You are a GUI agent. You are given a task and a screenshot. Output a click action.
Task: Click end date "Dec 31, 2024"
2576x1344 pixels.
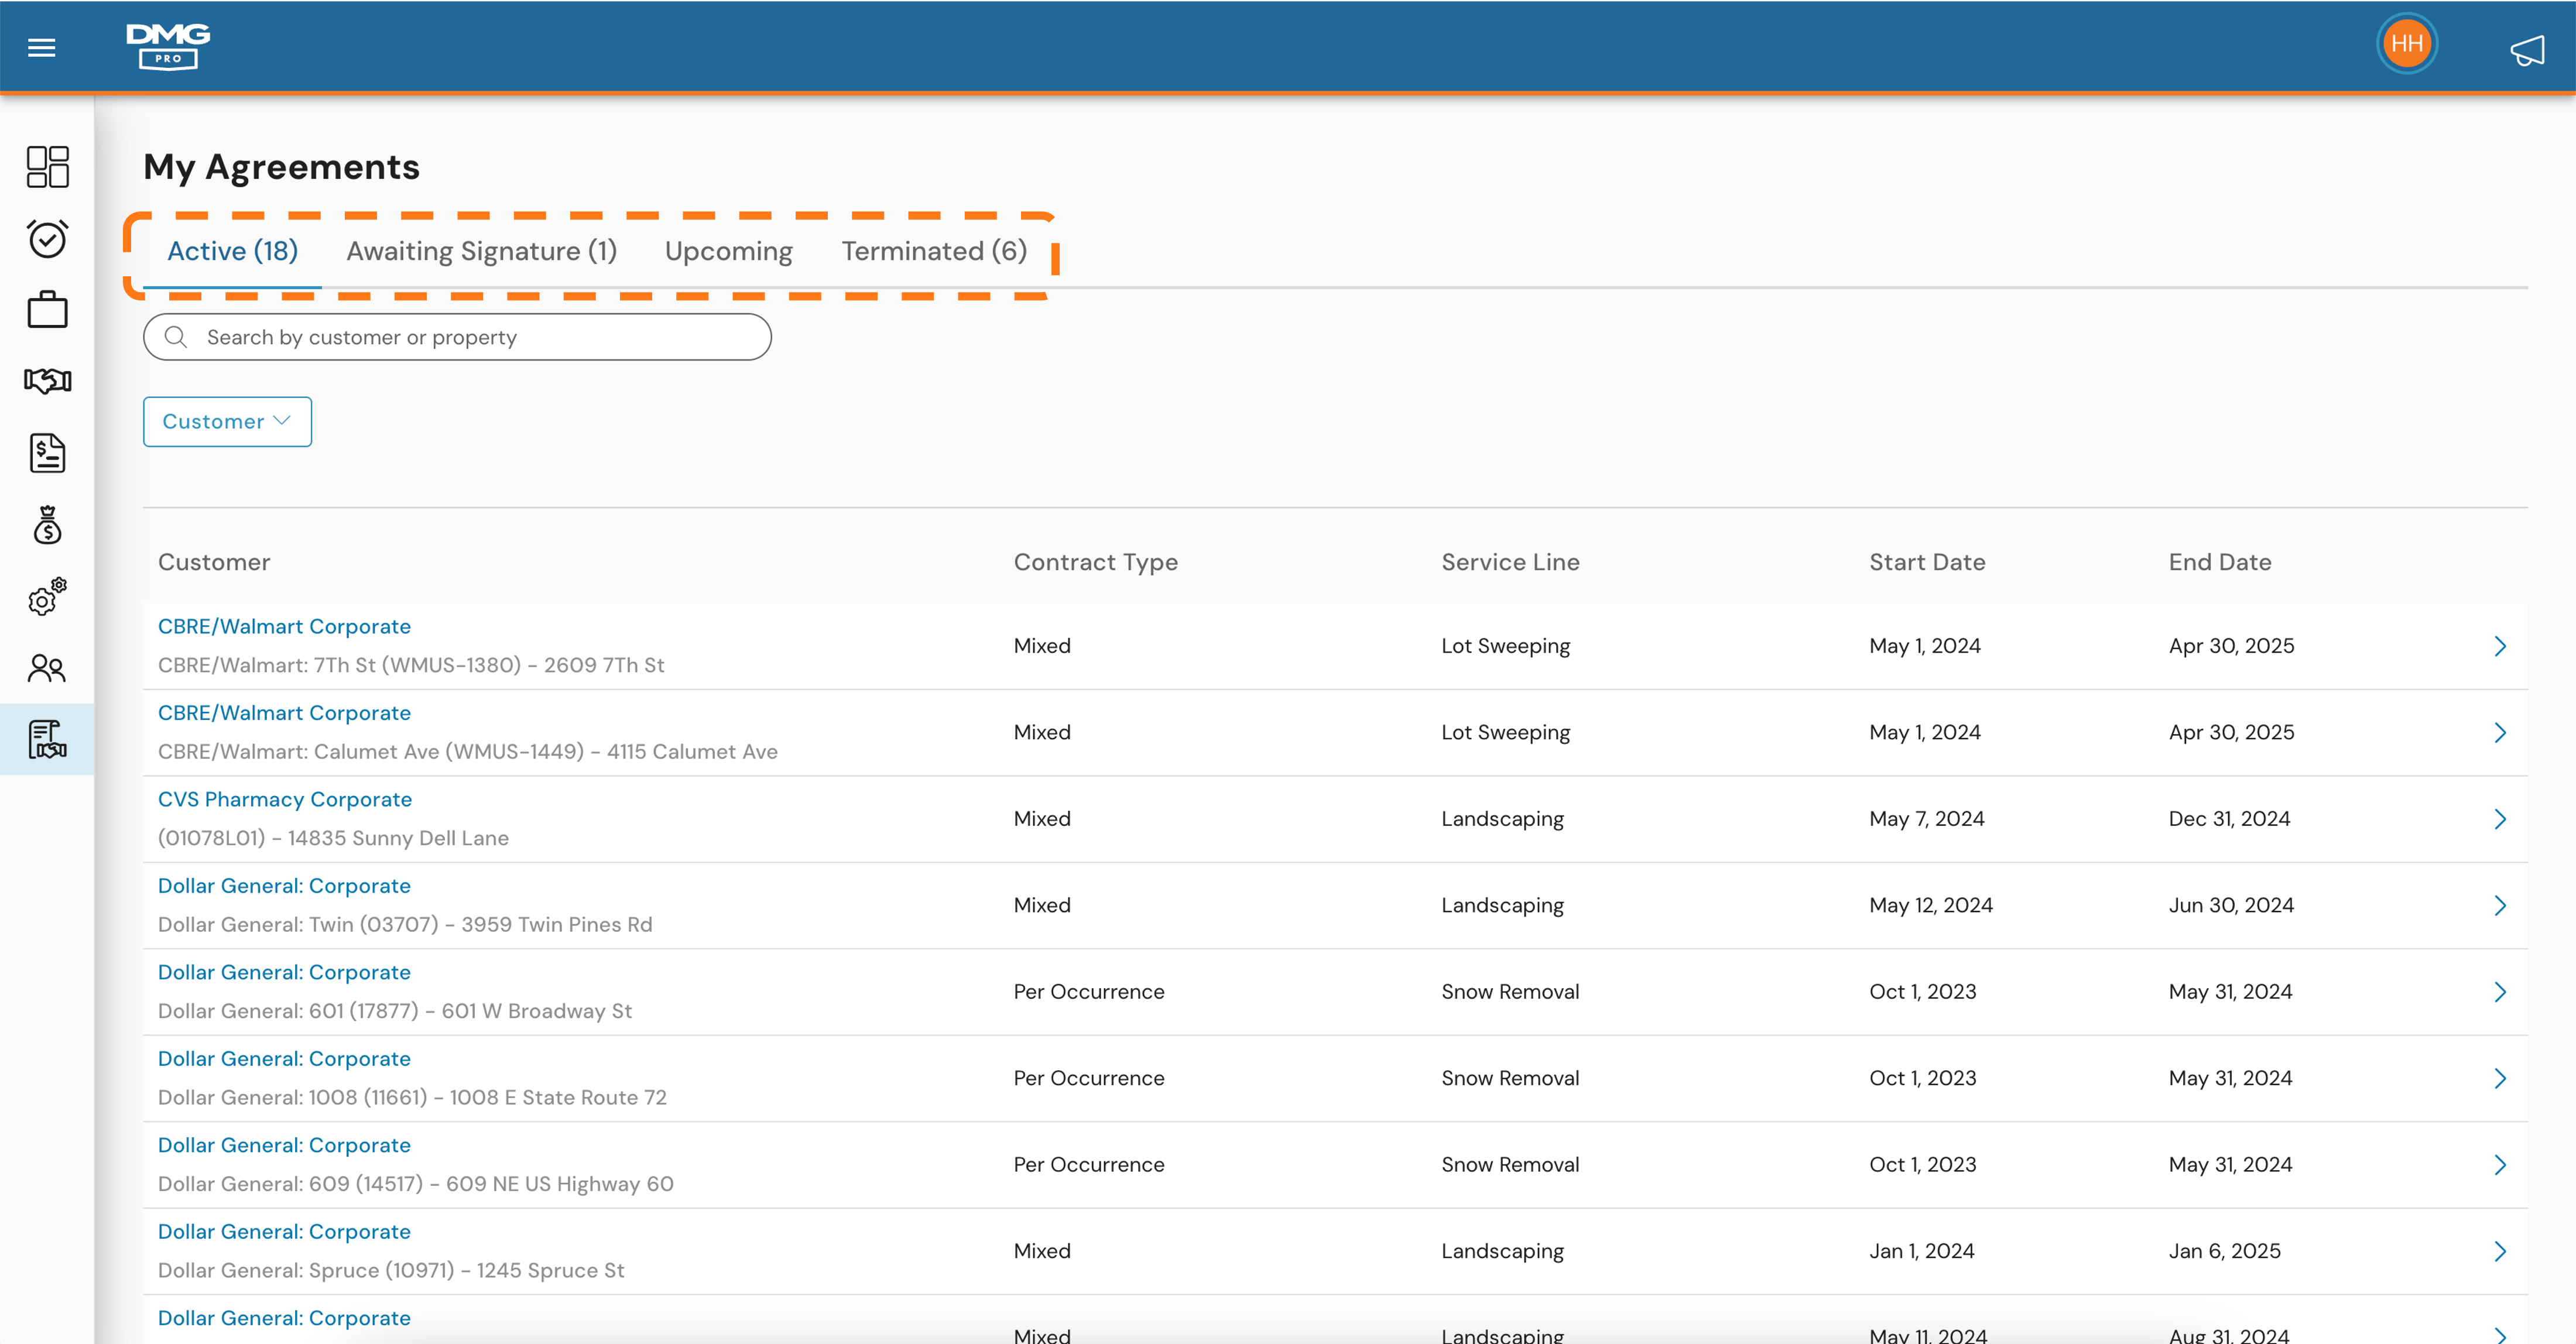[2229, 819]
